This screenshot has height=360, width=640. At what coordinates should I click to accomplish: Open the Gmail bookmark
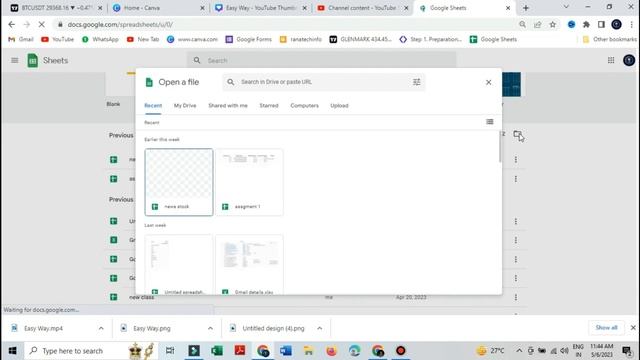tap(21, 39)
